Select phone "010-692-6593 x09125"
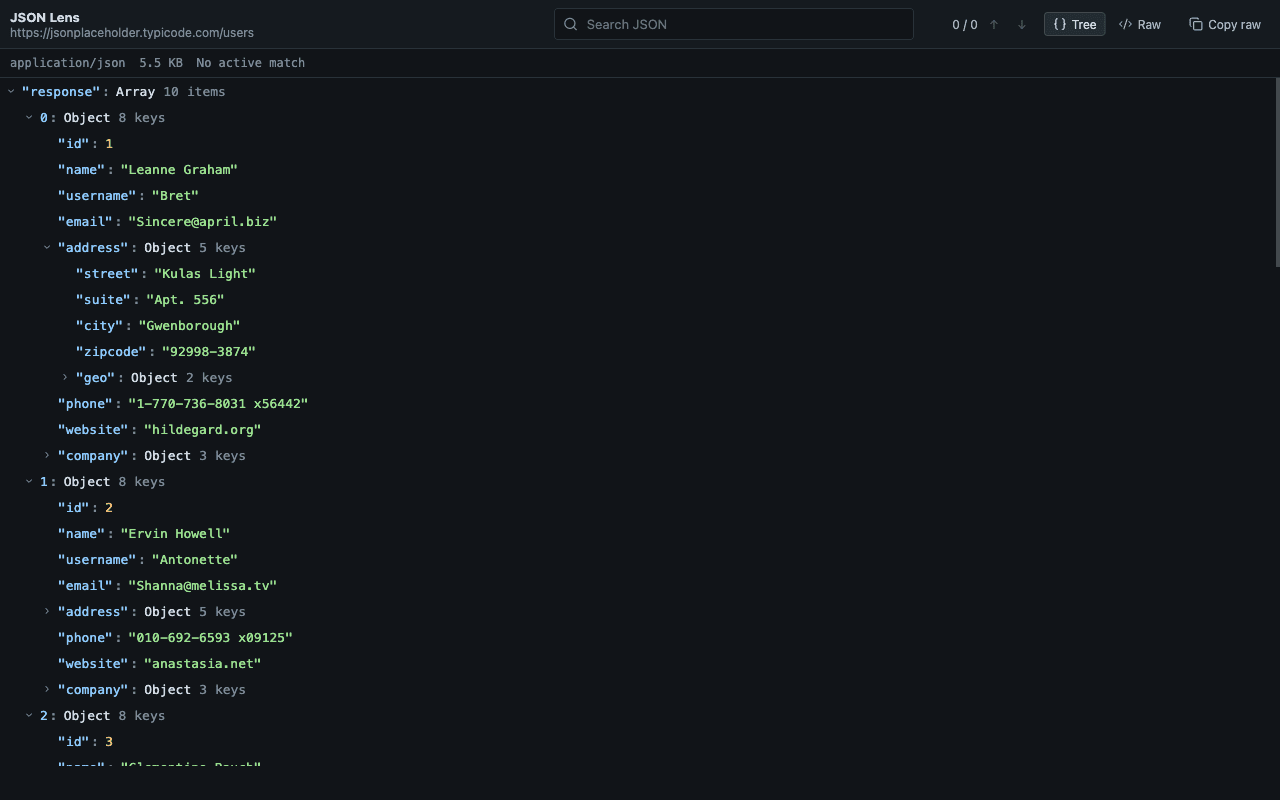 click(210, 637)
